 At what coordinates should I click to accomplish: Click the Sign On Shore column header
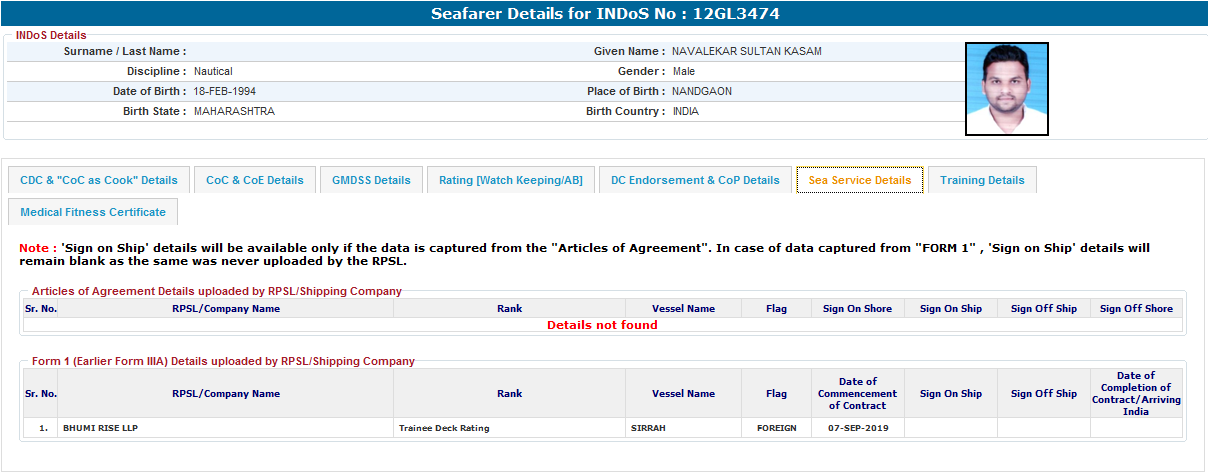pyautogui.click(x=857, y=309)
